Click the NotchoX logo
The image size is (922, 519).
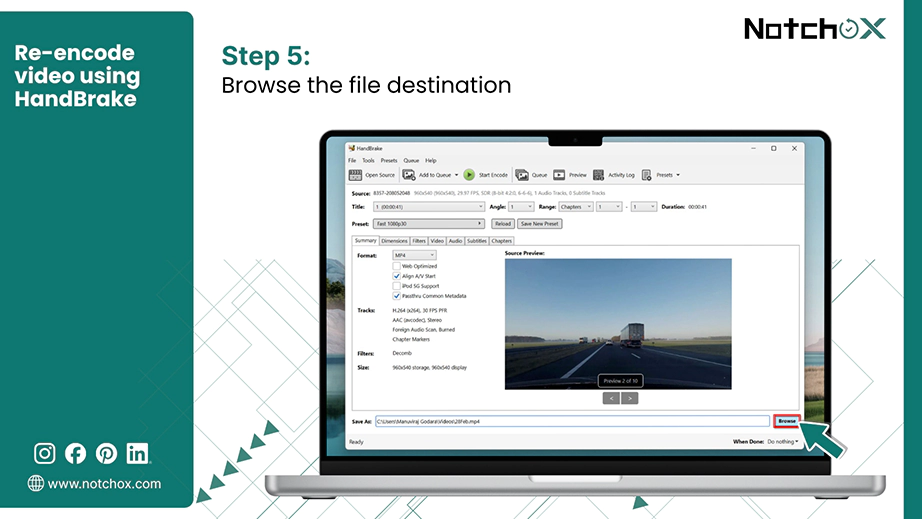814,29
